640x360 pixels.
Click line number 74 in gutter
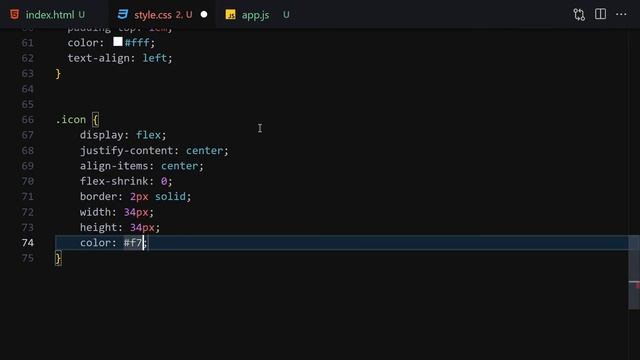[27, 242]
